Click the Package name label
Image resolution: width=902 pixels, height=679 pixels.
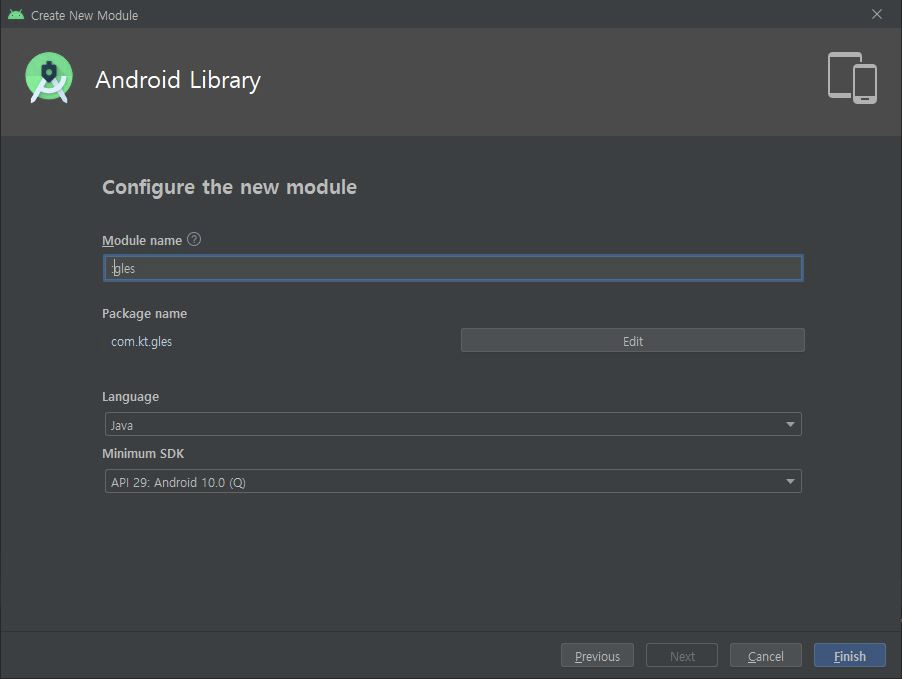(144, 314)
